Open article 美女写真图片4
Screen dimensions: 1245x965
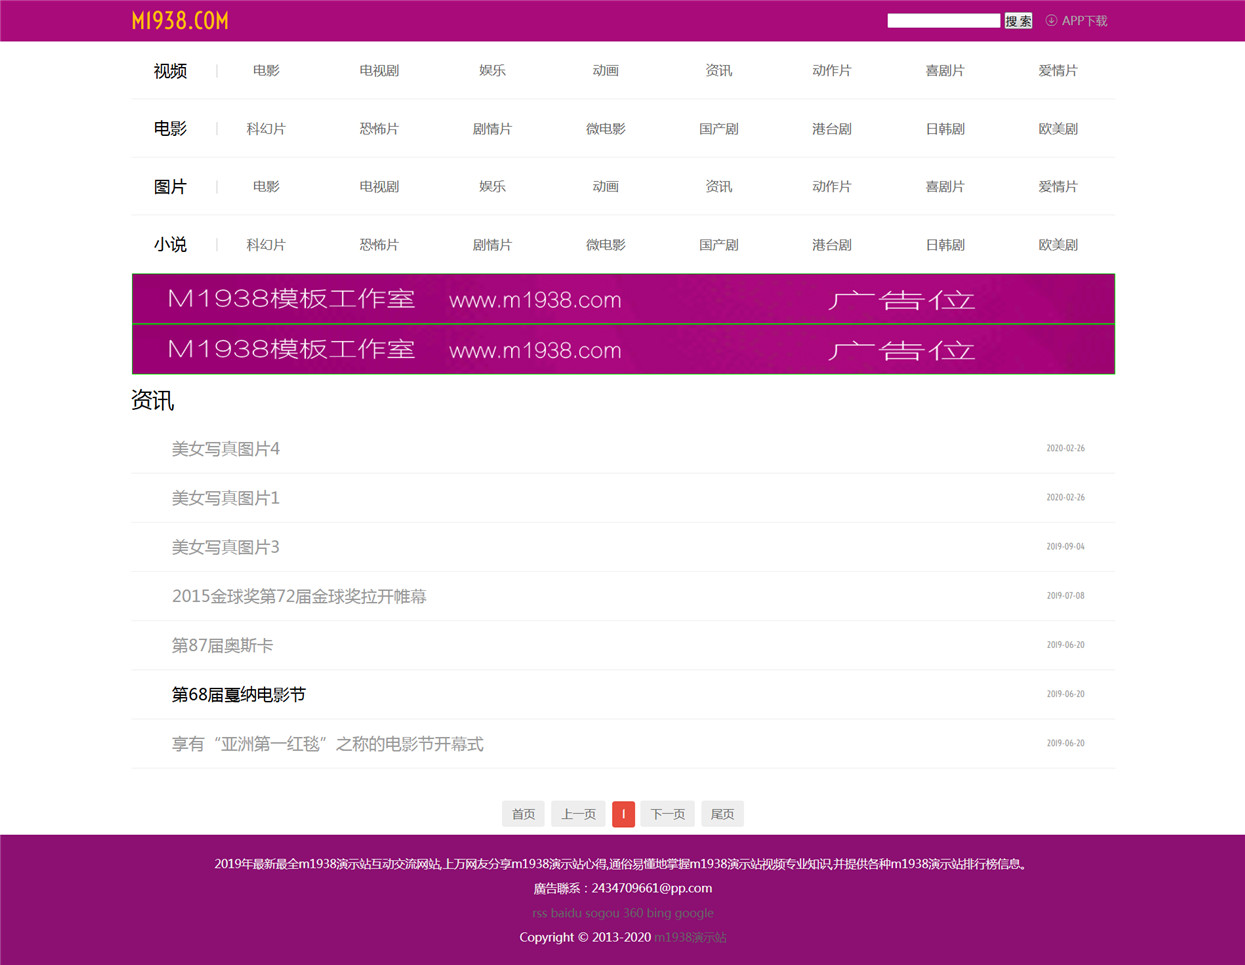(226, 449)
